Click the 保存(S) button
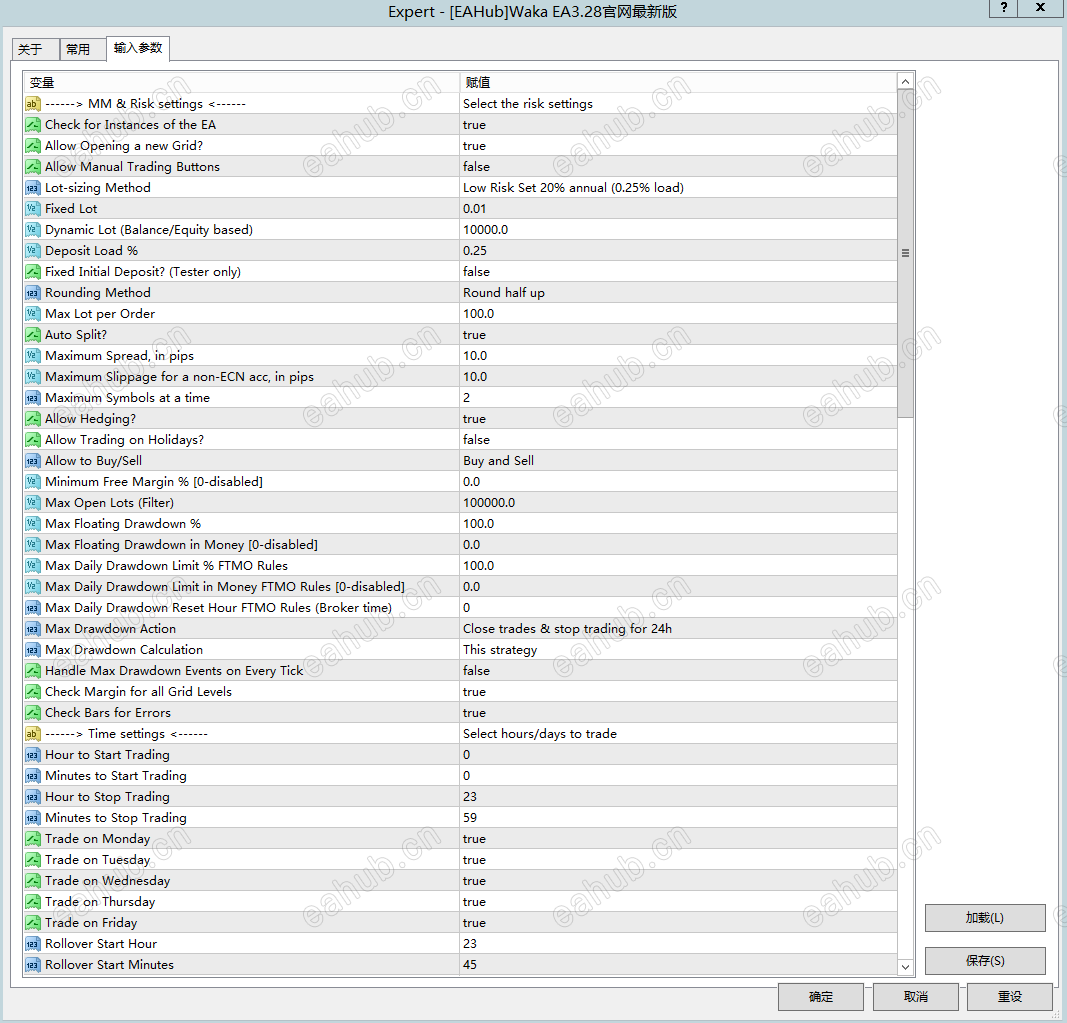The width and height of the screenshot is (1067, 1023). [985, 960]
